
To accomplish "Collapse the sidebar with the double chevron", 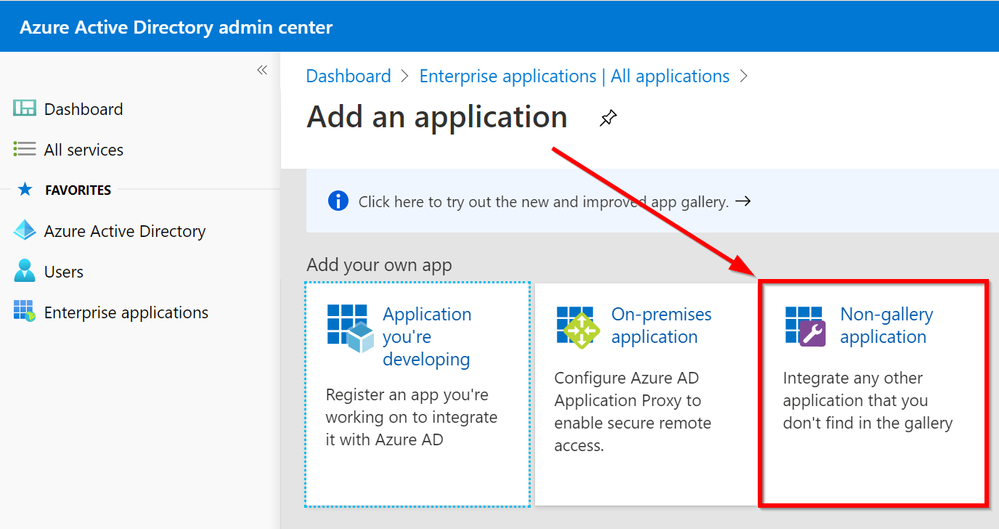I will 262,70.
